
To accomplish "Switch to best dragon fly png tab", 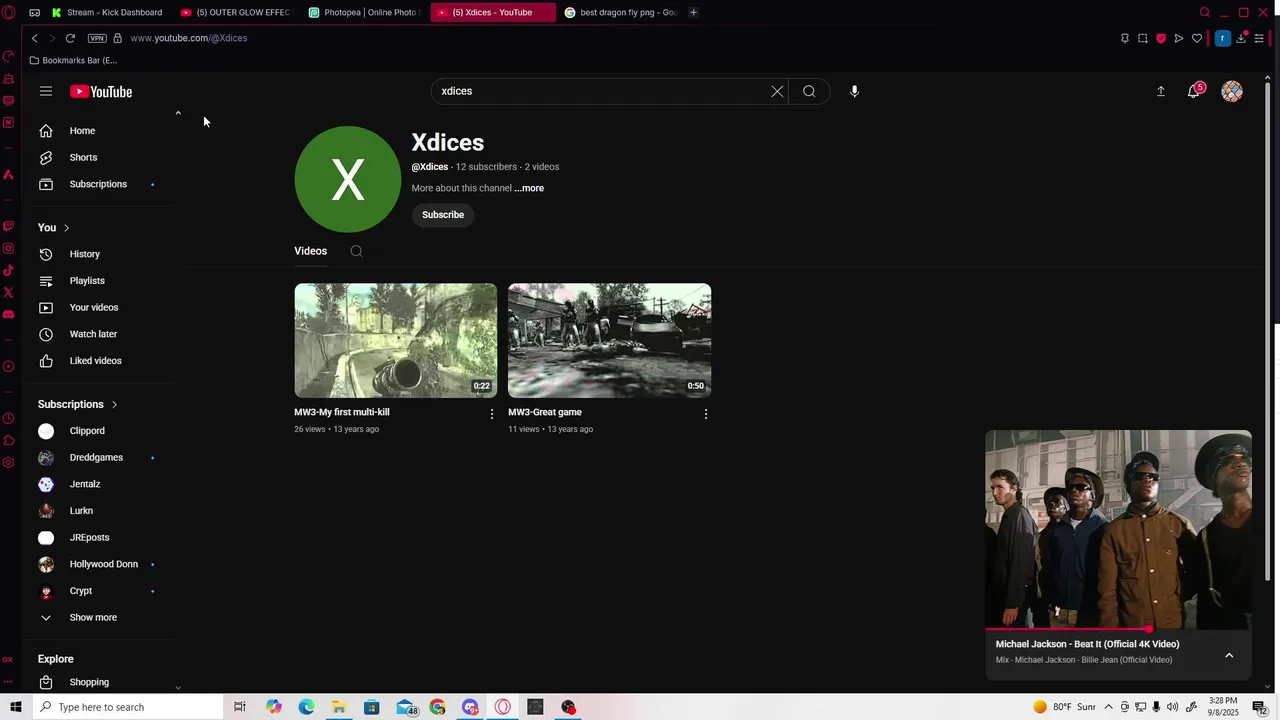I will click(620, 12).
